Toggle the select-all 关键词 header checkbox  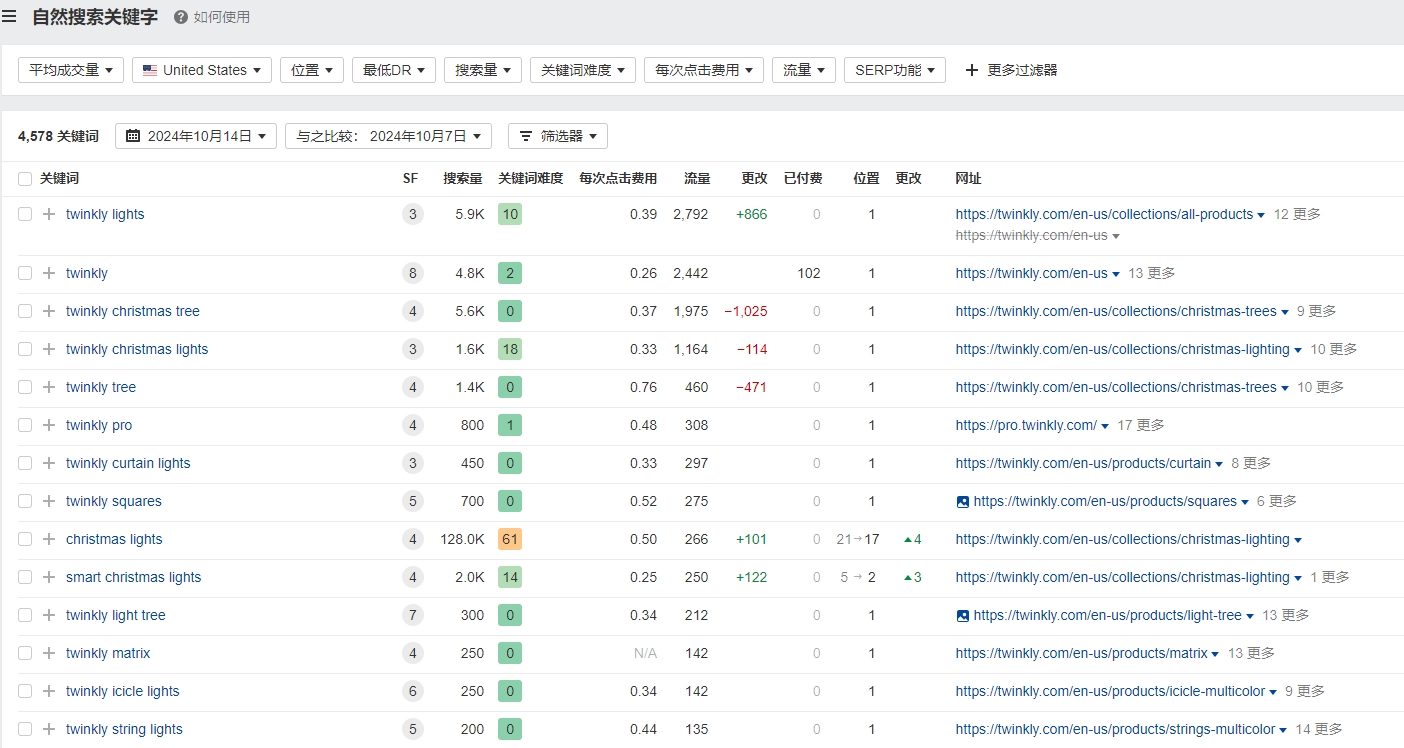[25, 178]
